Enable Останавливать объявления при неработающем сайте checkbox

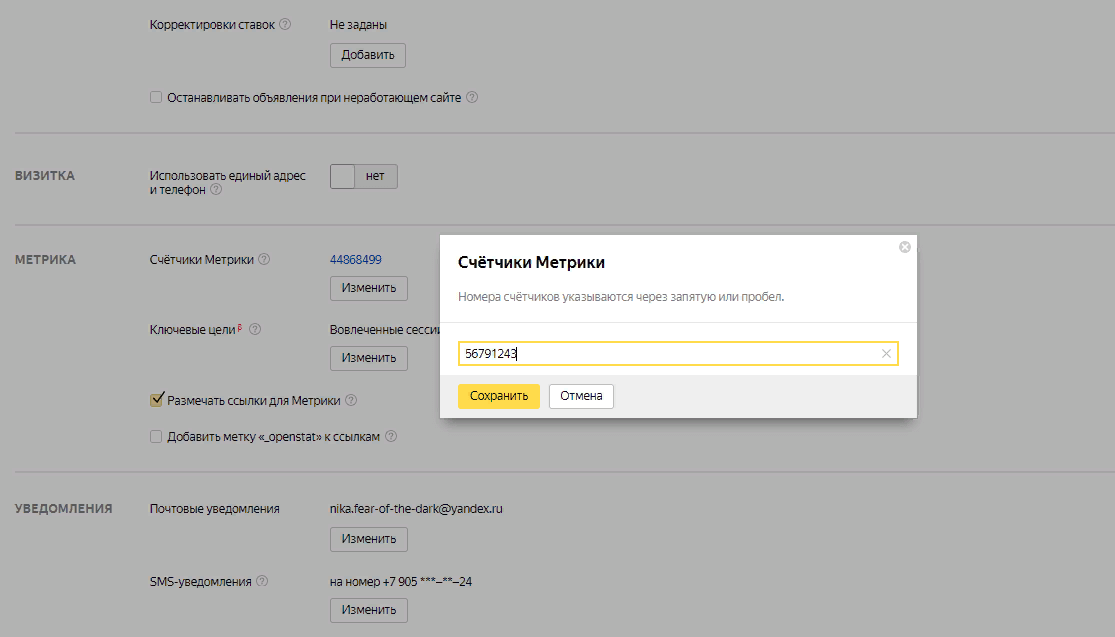click(x=156, y=98)
